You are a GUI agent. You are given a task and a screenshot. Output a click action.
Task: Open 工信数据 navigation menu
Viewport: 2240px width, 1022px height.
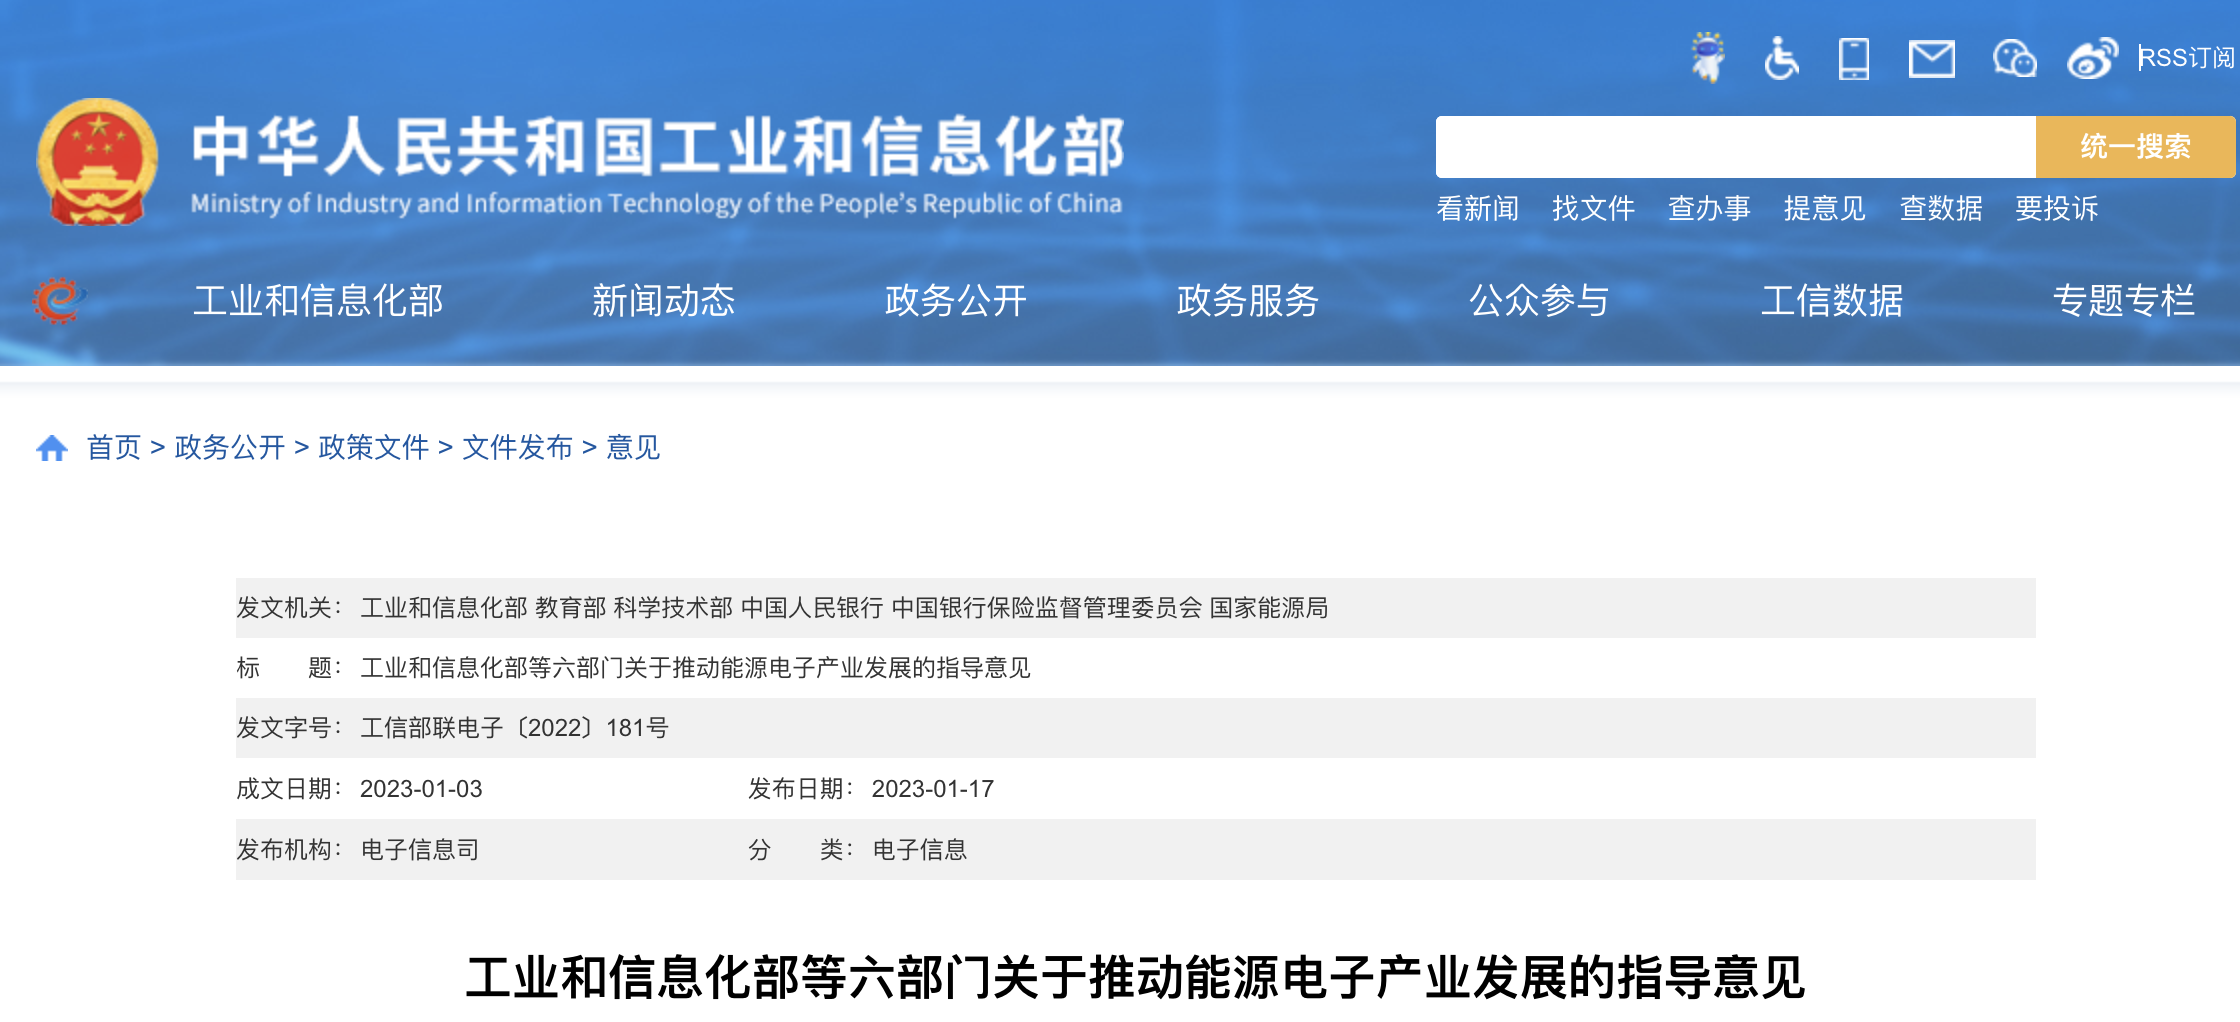coord(1832,300)
